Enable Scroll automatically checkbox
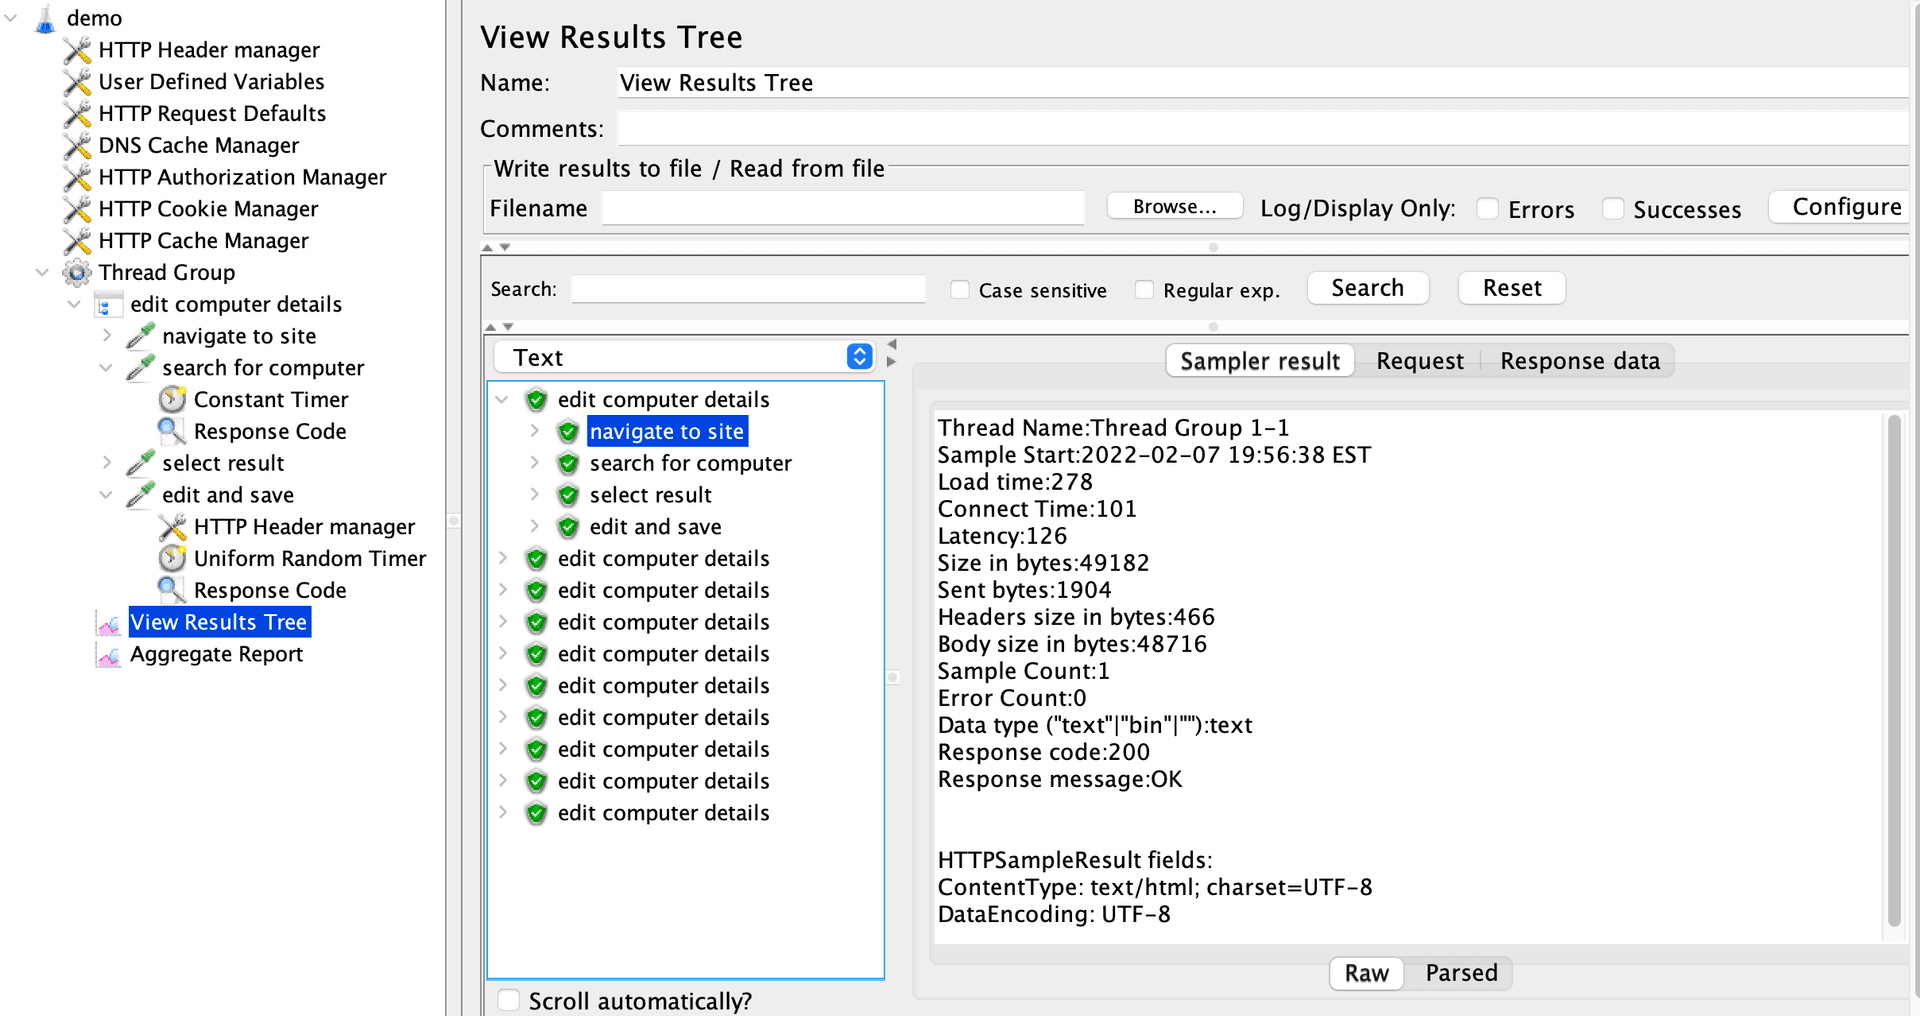 509,1000
